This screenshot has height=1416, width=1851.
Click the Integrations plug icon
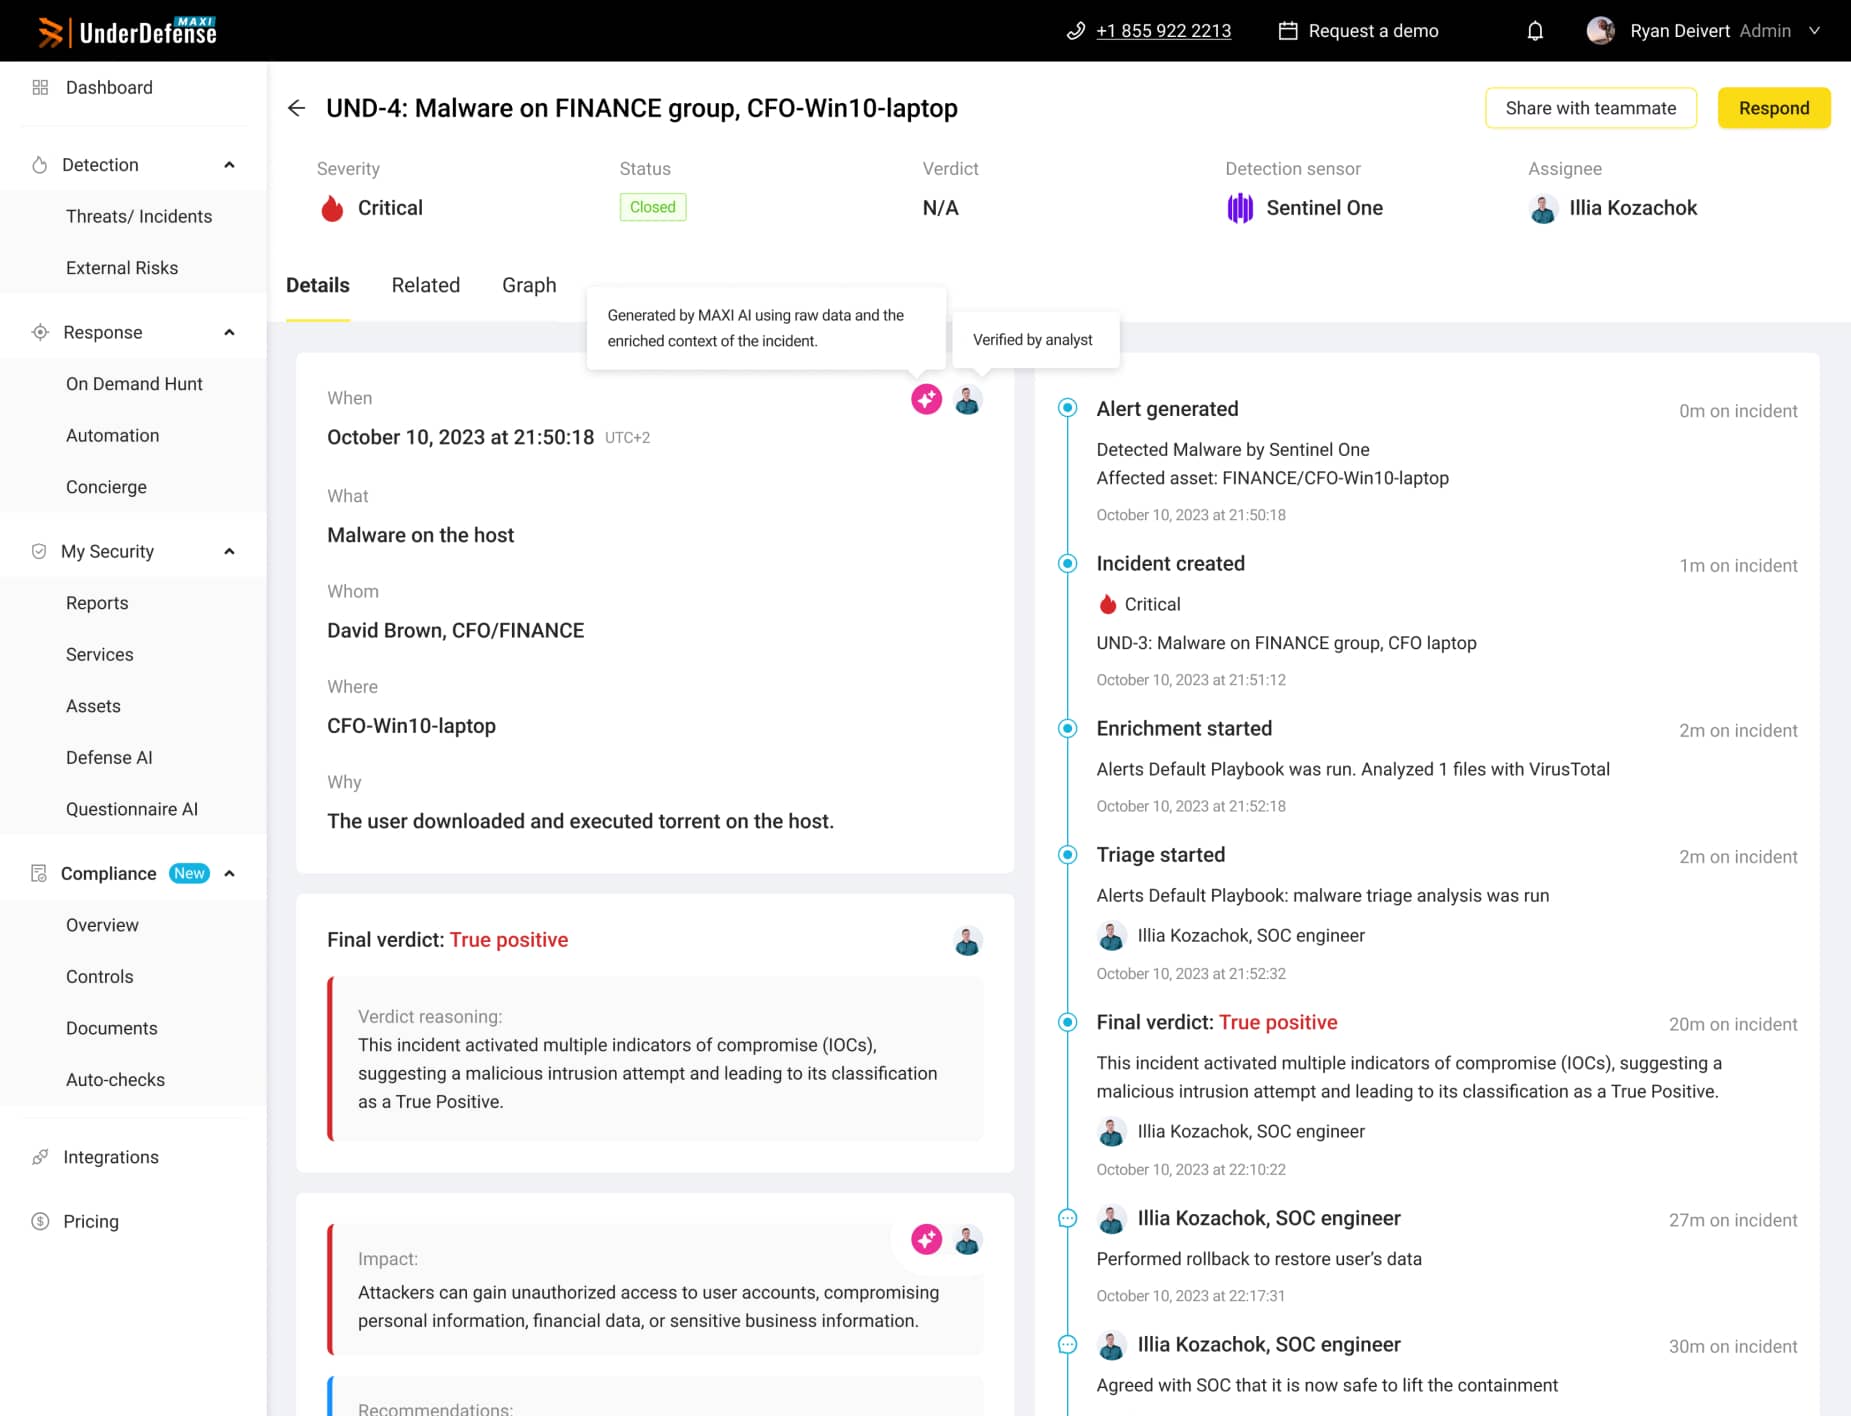(40, 1157)
